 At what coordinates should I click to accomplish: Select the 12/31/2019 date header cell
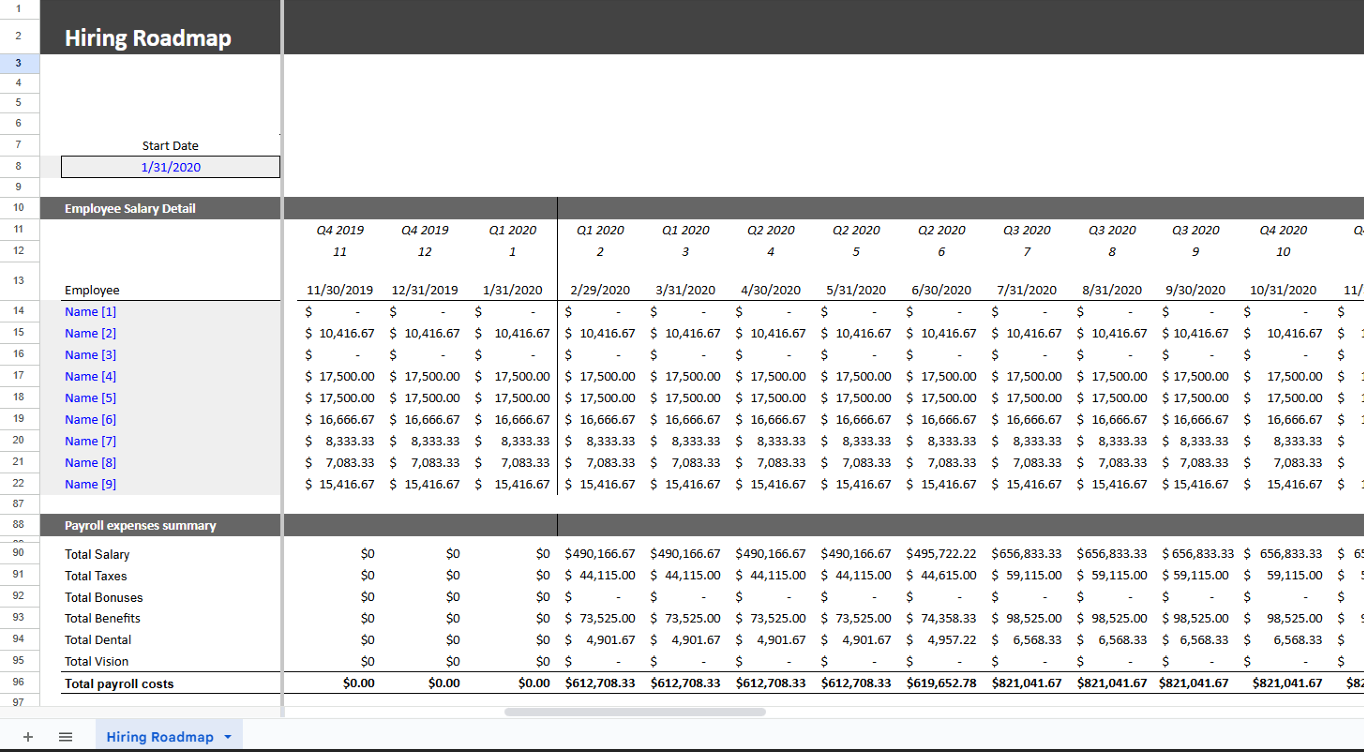coord(425,290)
